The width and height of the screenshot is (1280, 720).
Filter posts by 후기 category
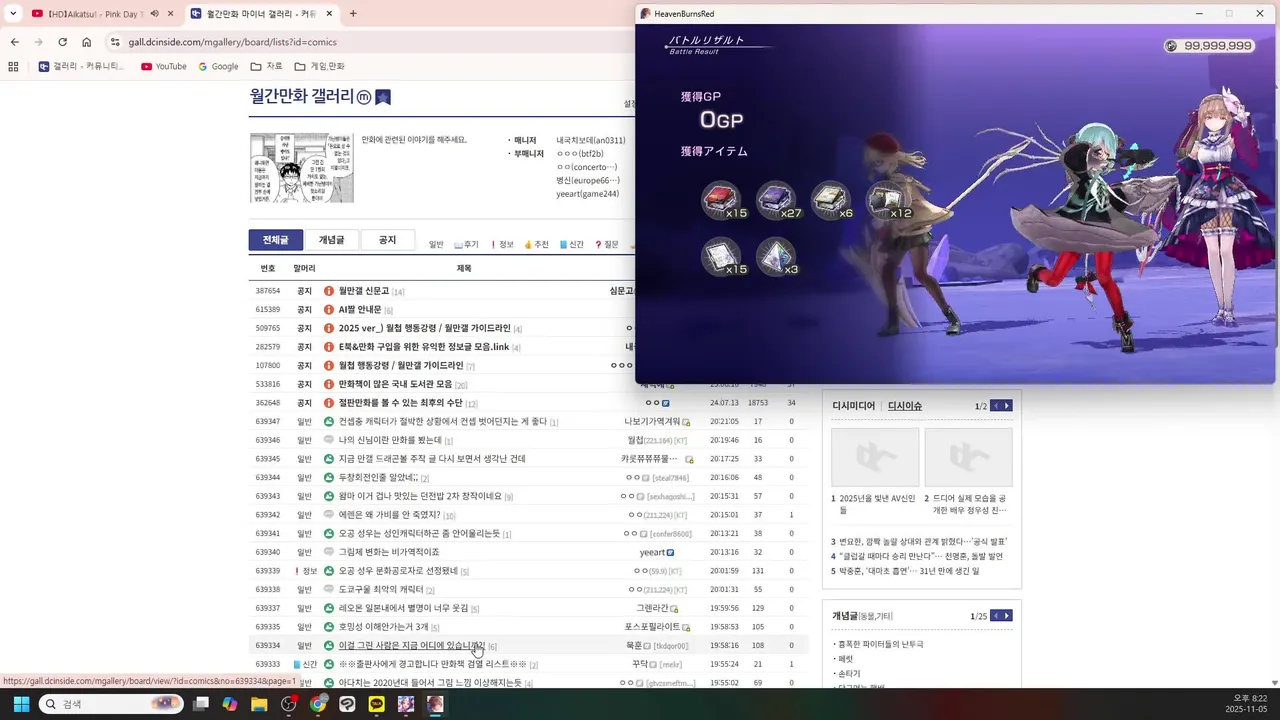466,244
